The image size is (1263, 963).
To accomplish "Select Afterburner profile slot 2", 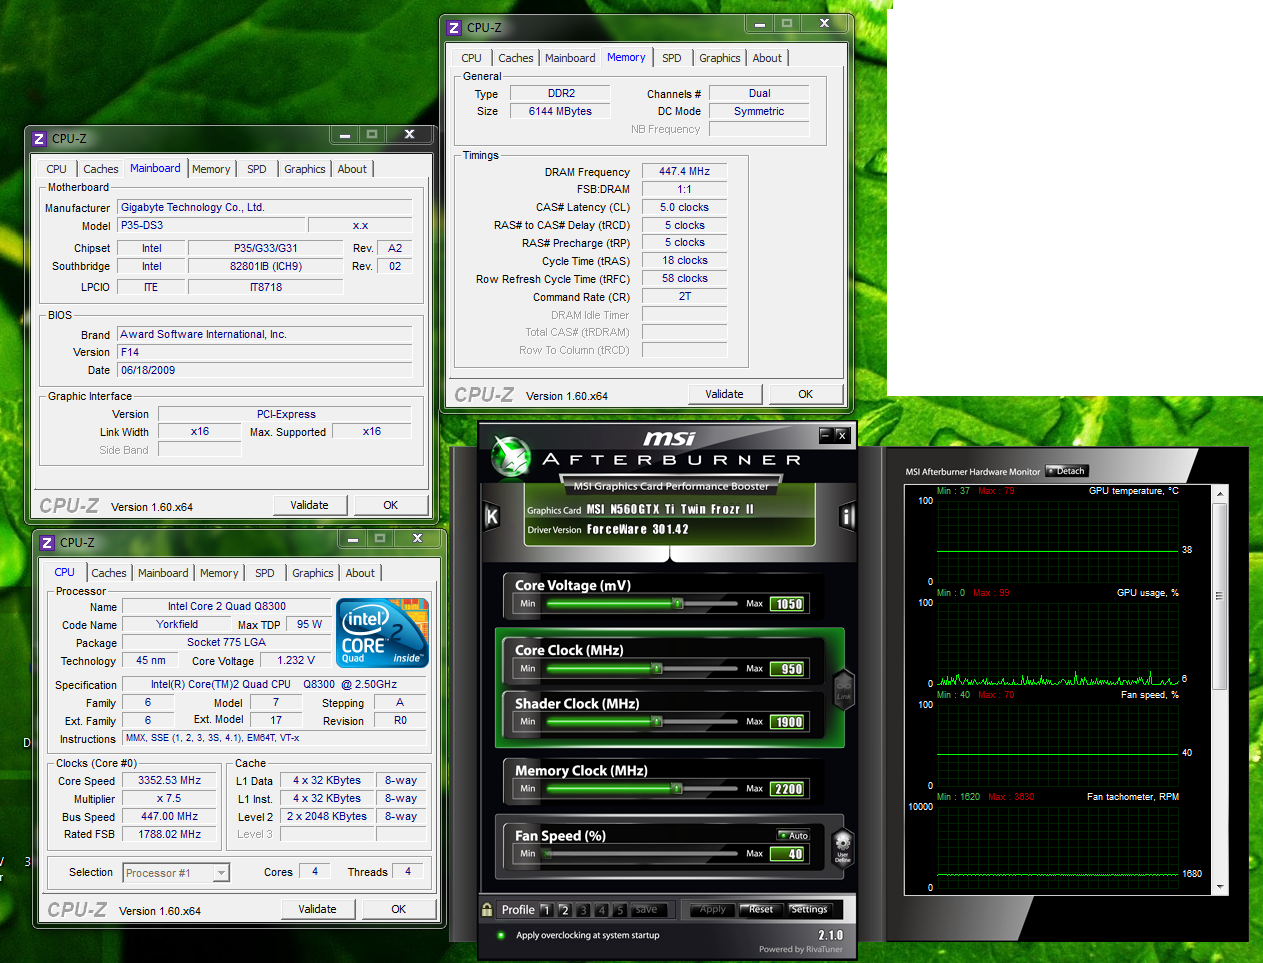I will click(x=565, y=910).
